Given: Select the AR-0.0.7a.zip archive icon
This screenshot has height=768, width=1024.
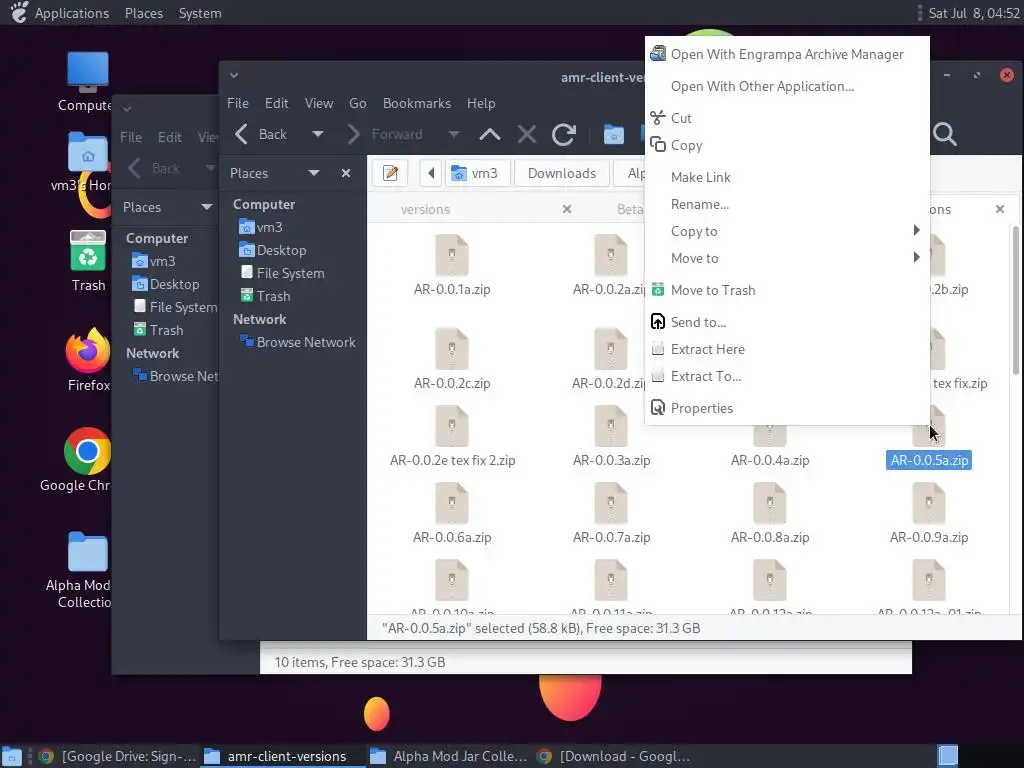Looking at the screenshot, I should click(611, 503).
